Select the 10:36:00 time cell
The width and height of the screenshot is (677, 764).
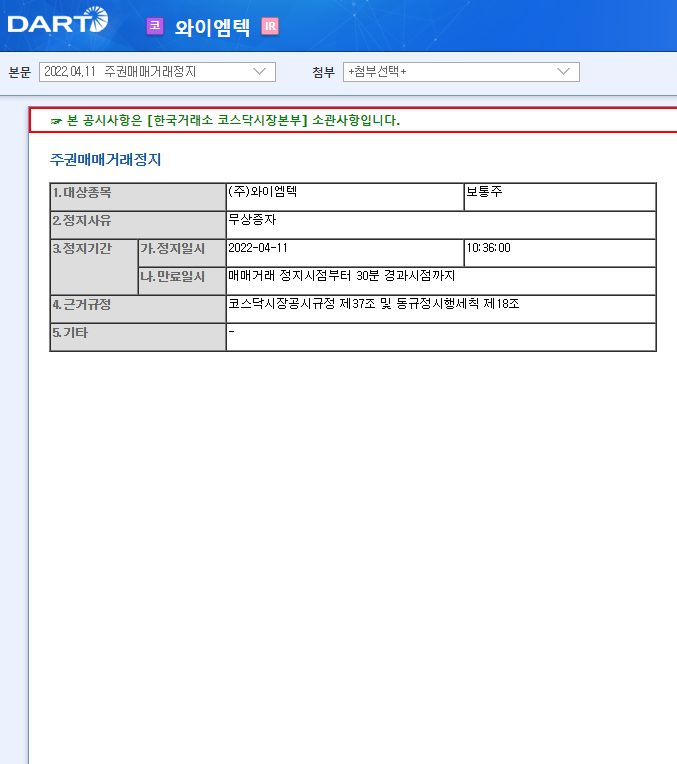[560, 253]
